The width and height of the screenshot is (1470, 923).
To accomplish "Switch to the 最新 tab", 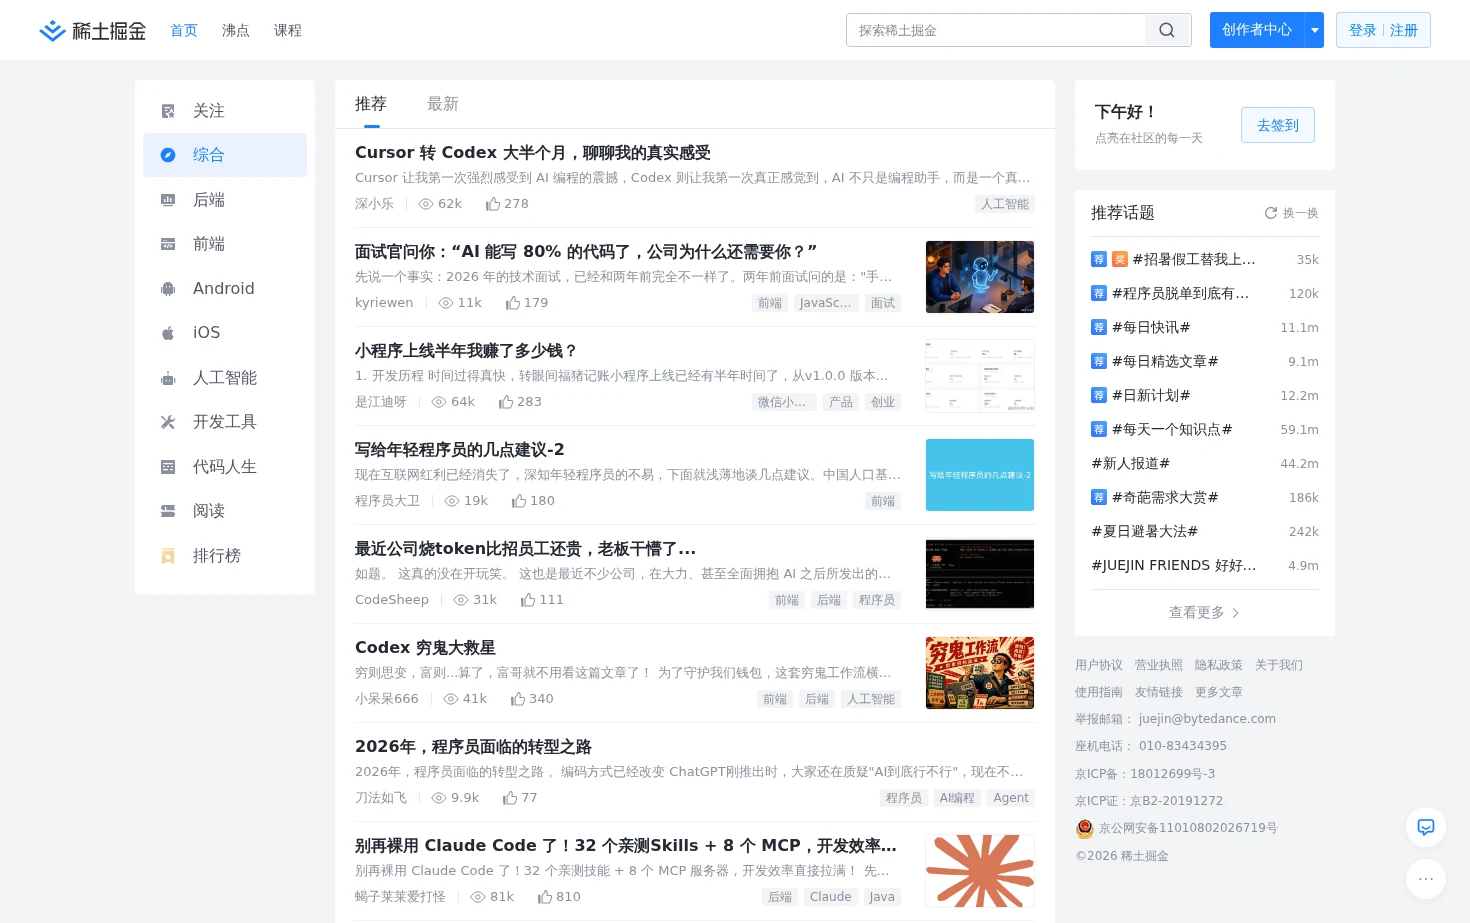I will [443, 104].
